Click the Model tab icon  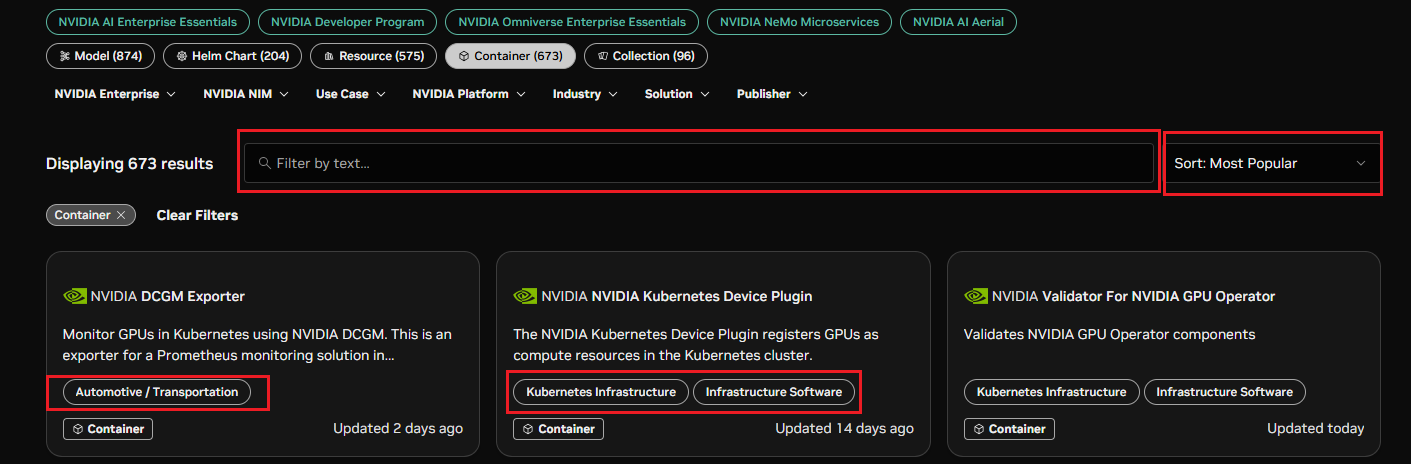pyautogui.click(x=65, y=56)
